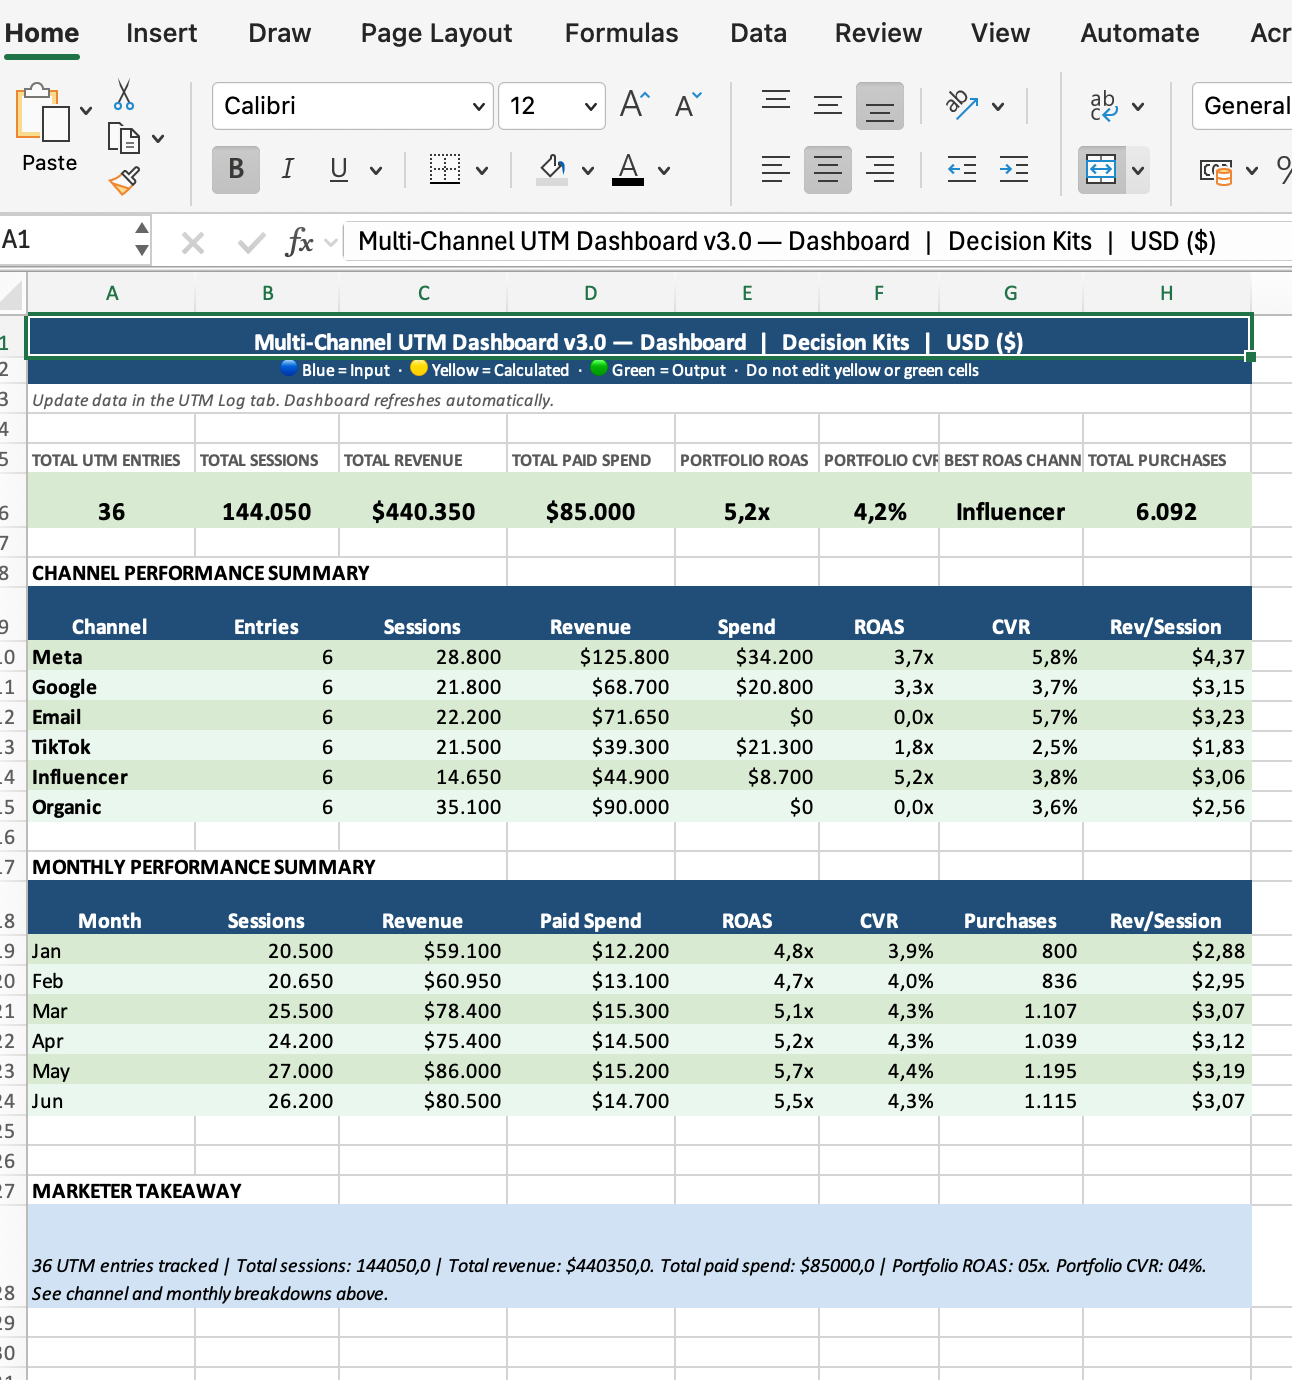Toggle Bold formatting button
This screenshot has height=1380, width=1292.
click(236, 169)
